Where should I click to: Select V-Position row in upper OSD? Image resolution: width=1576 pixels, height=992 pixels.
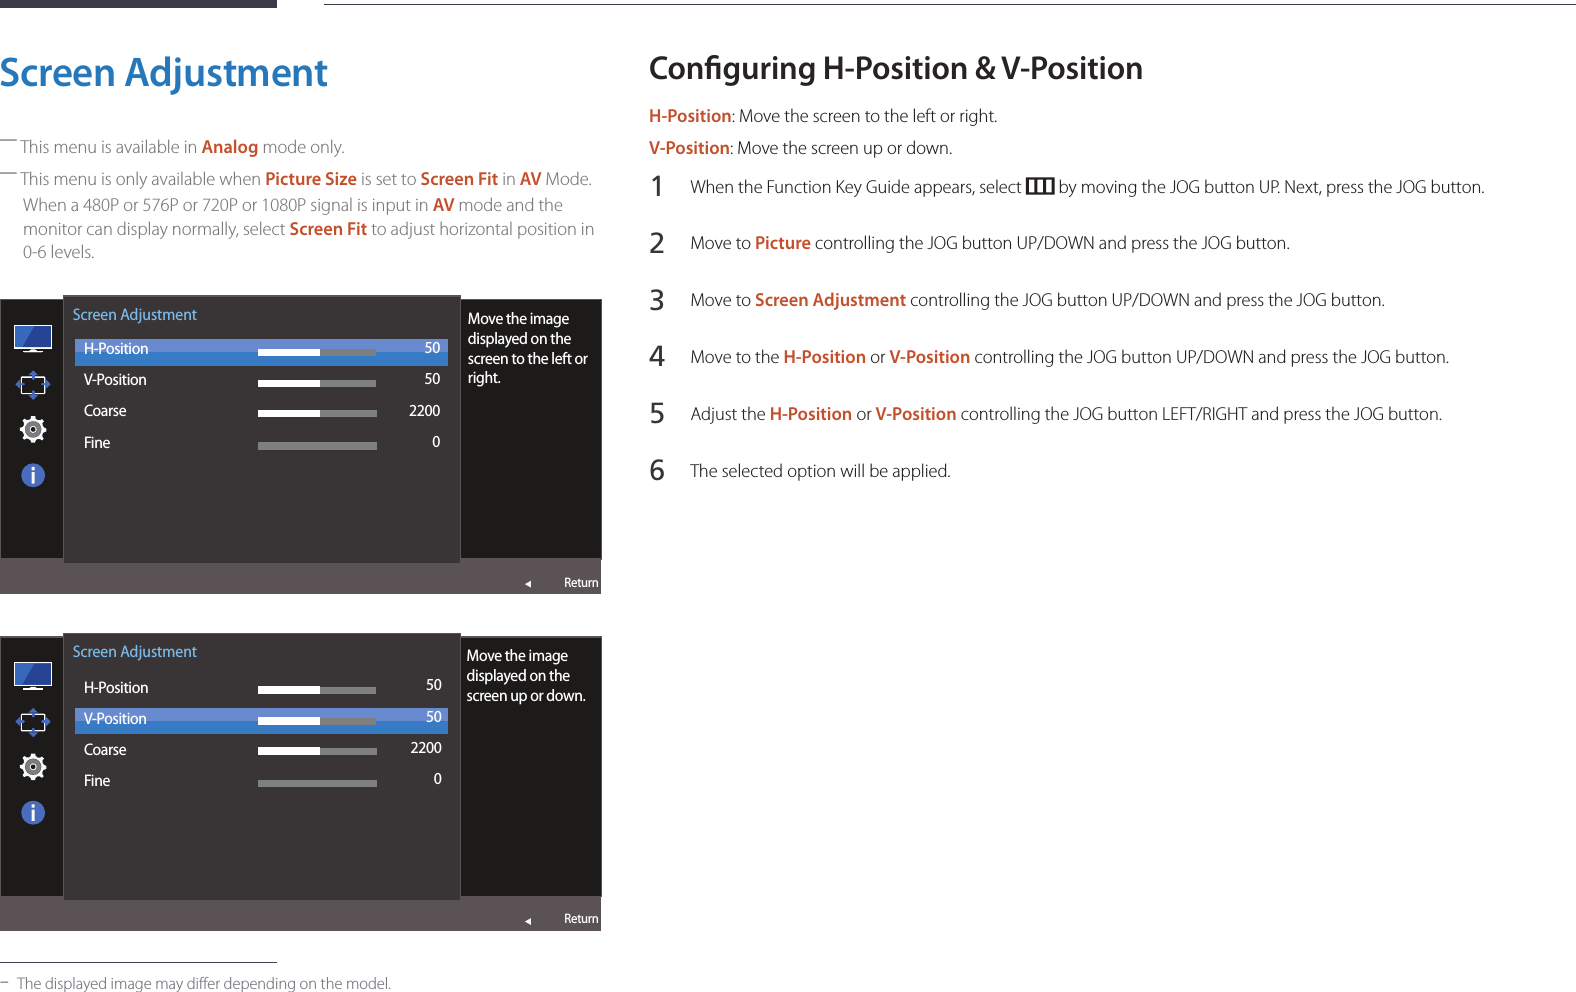pyautogui.click(x=261, y=380)
